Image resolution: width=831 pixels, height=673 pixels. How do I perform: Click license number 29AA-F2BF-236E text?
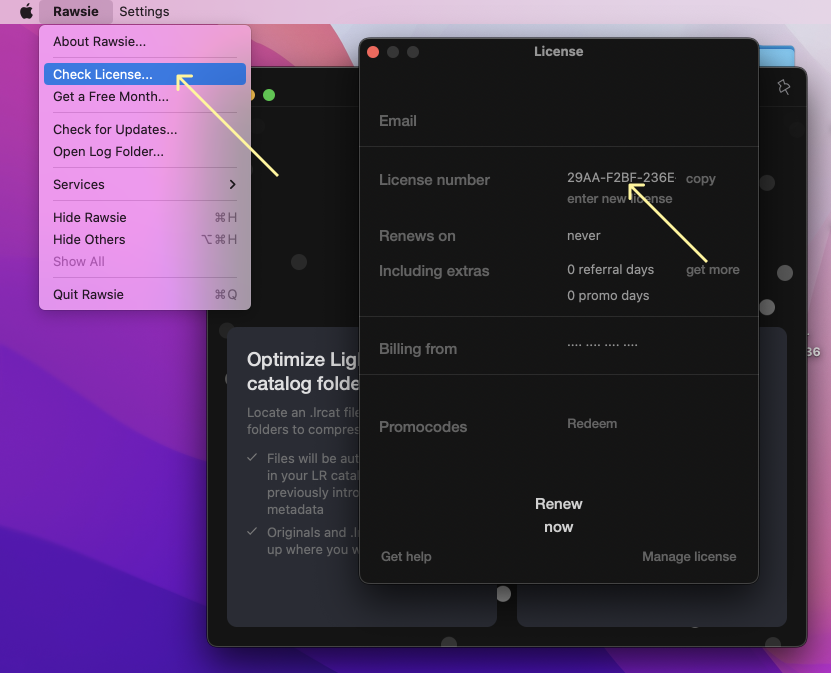621,178
